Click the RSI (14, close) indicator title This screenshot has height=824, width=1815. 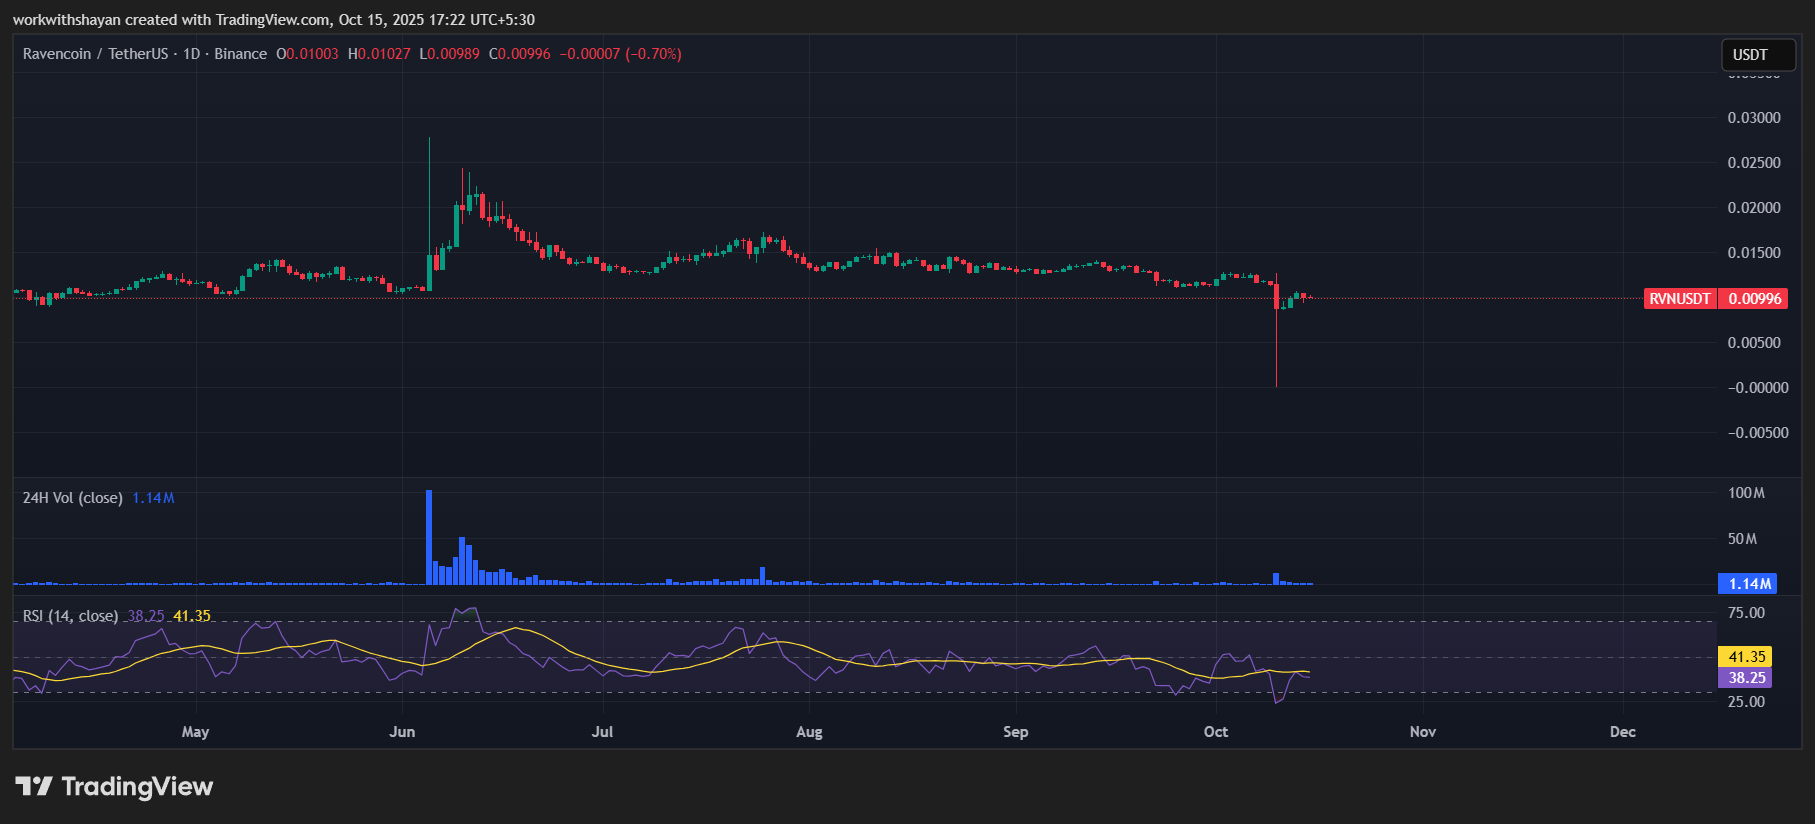70,616
